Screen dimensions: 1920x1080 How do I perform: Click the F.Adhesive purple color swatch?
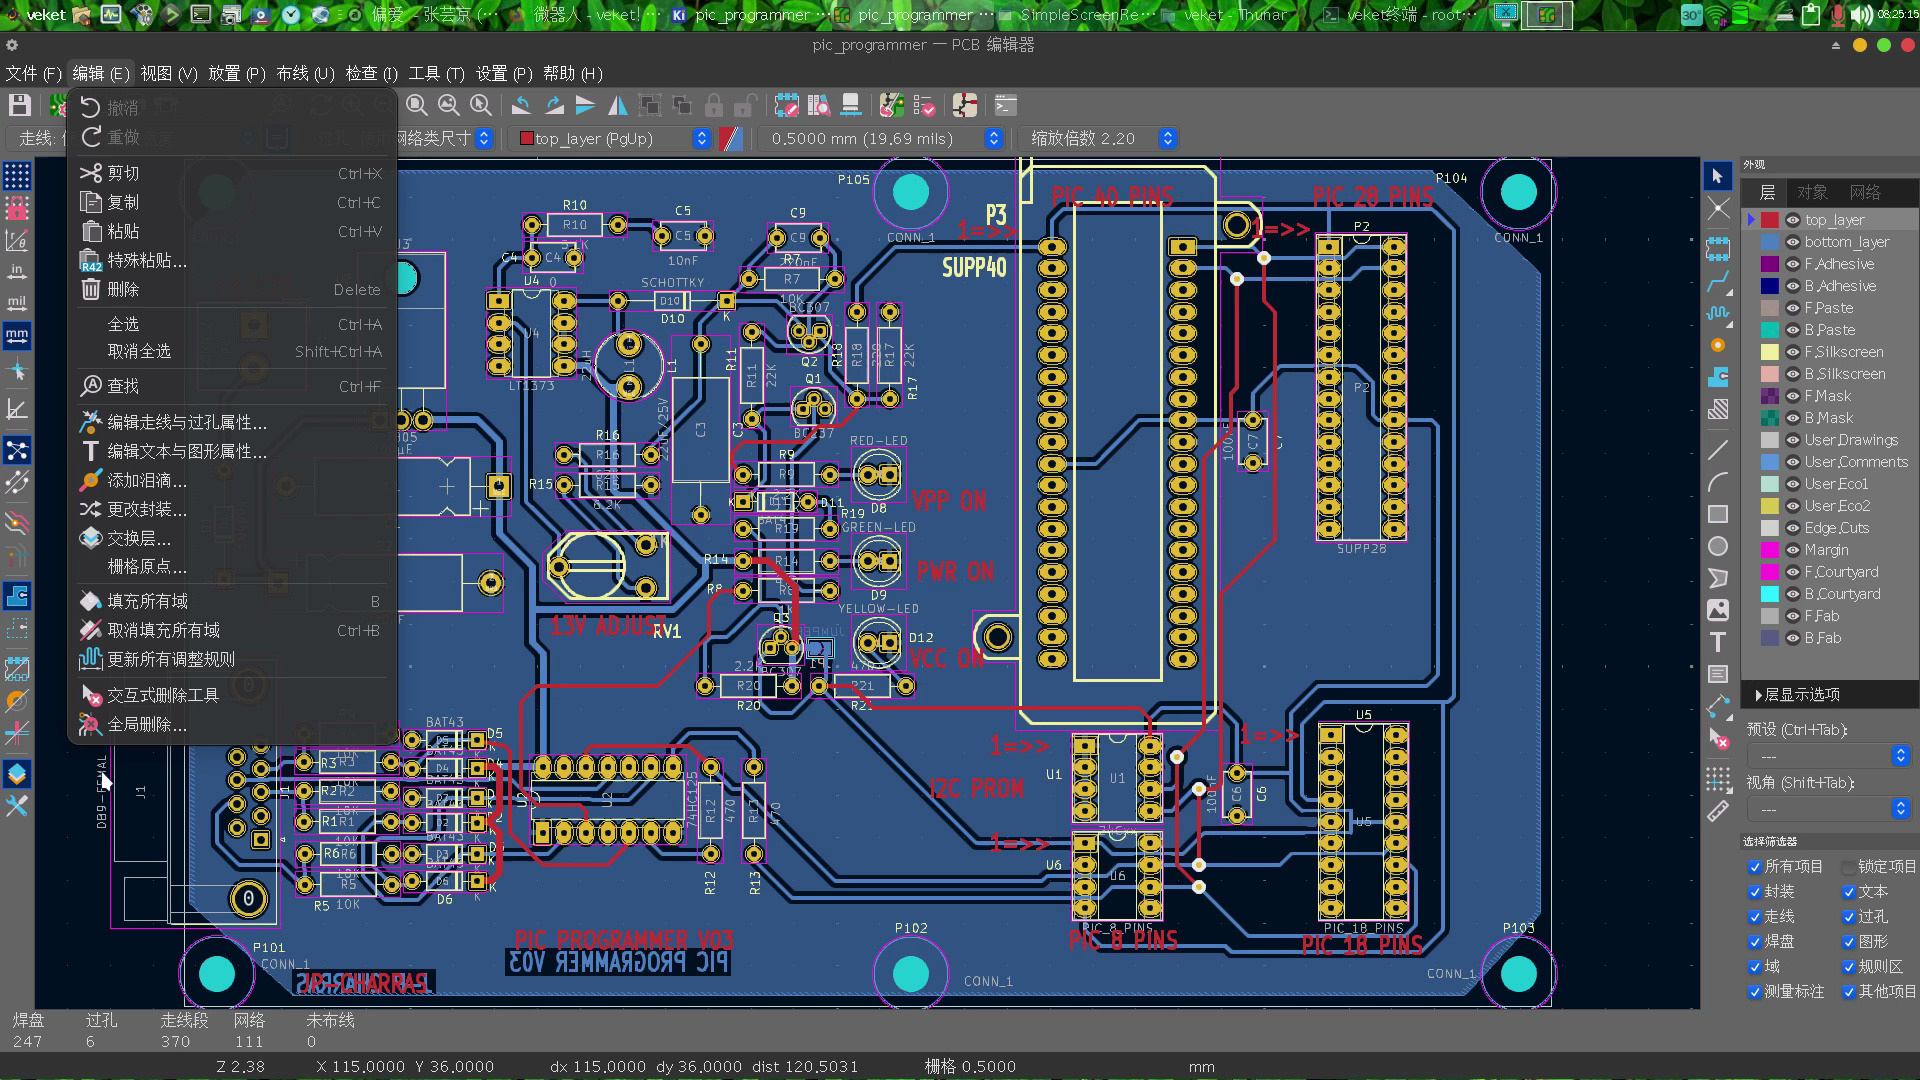pyautogui.click(x=1769, y=264)
